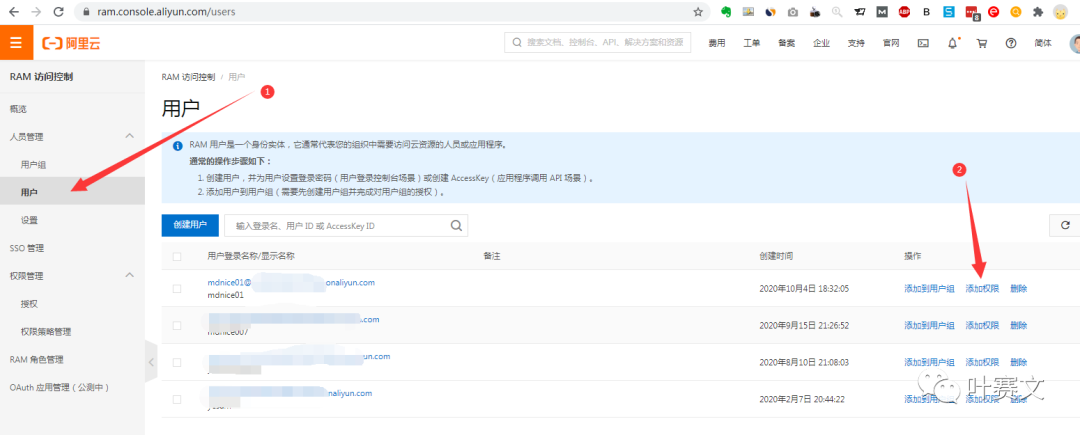Select 用户 in the sidebar
This screenshot has width=1080, height=435.
pos(72,192)
